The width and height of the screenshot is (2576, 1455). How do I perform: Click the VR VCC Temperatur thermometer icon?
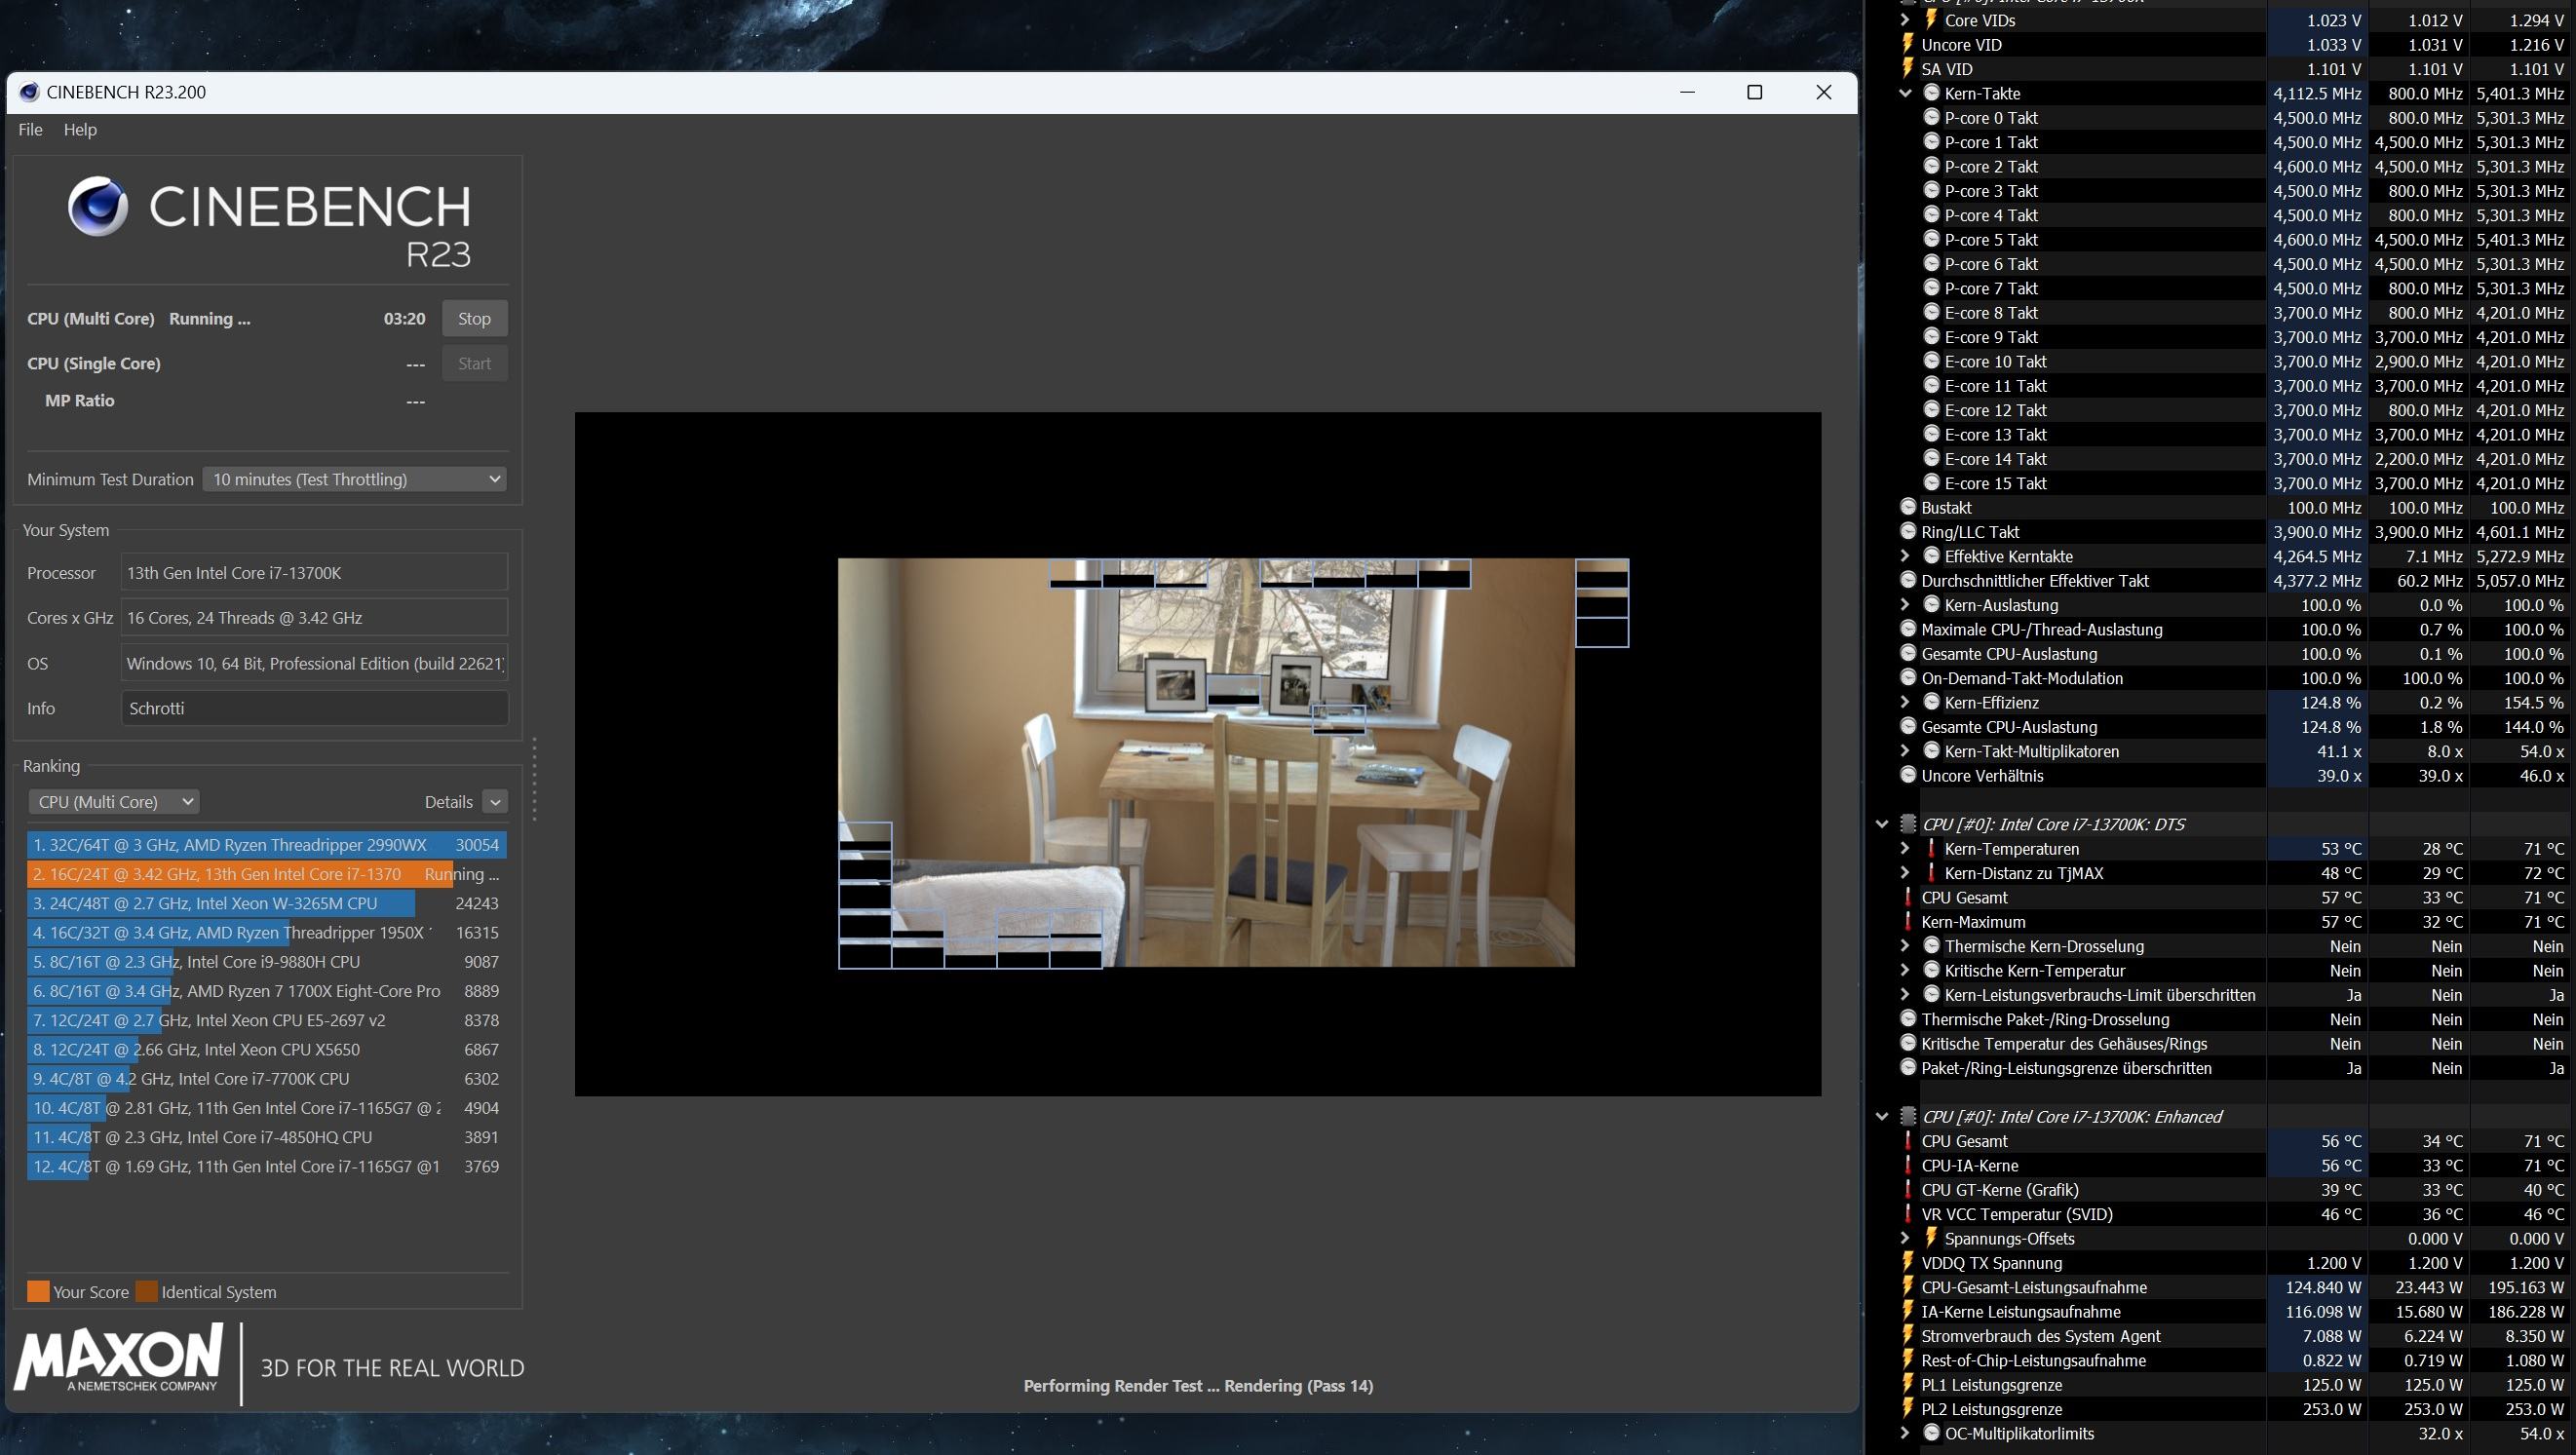tap(1908, 1214)
